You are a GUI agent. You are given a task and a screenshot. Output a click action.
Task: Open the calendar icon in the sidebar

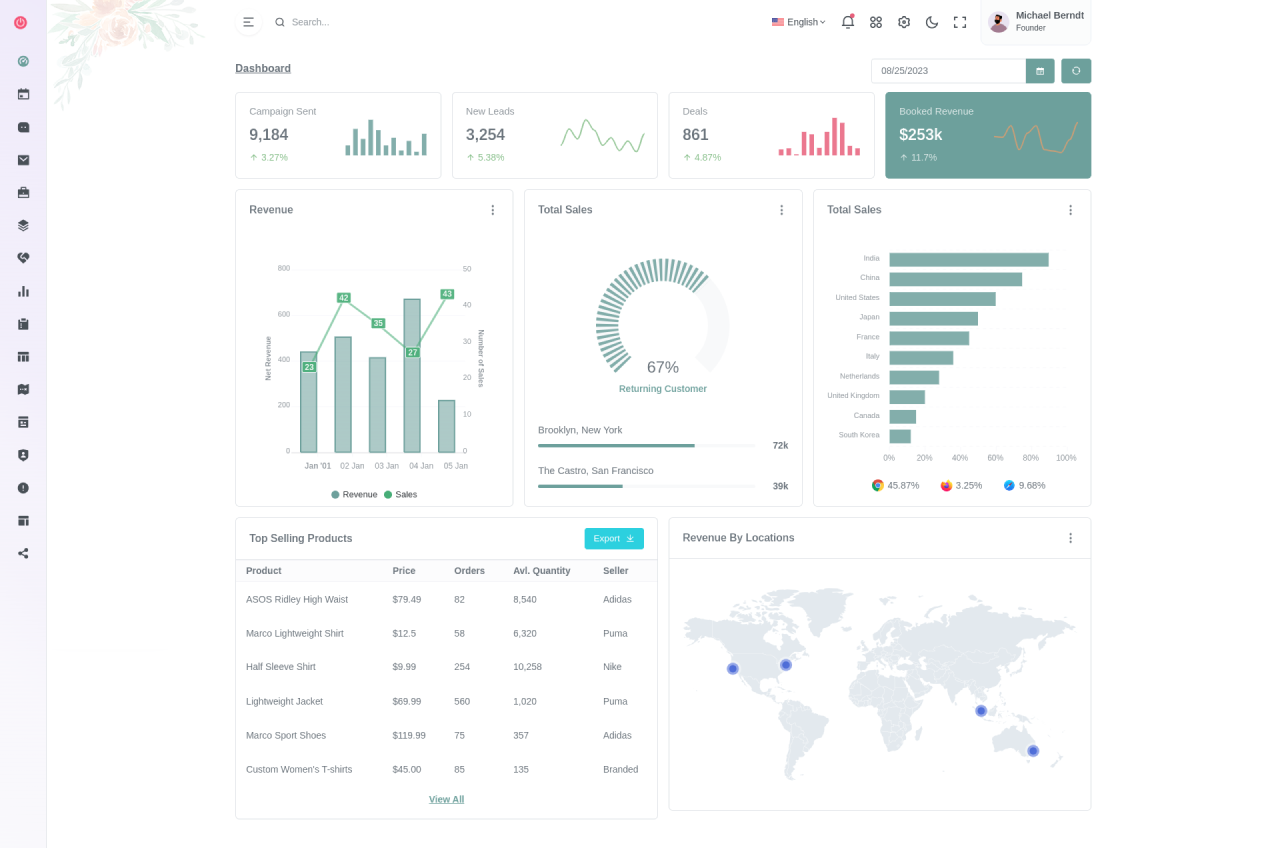pos(23,94)
